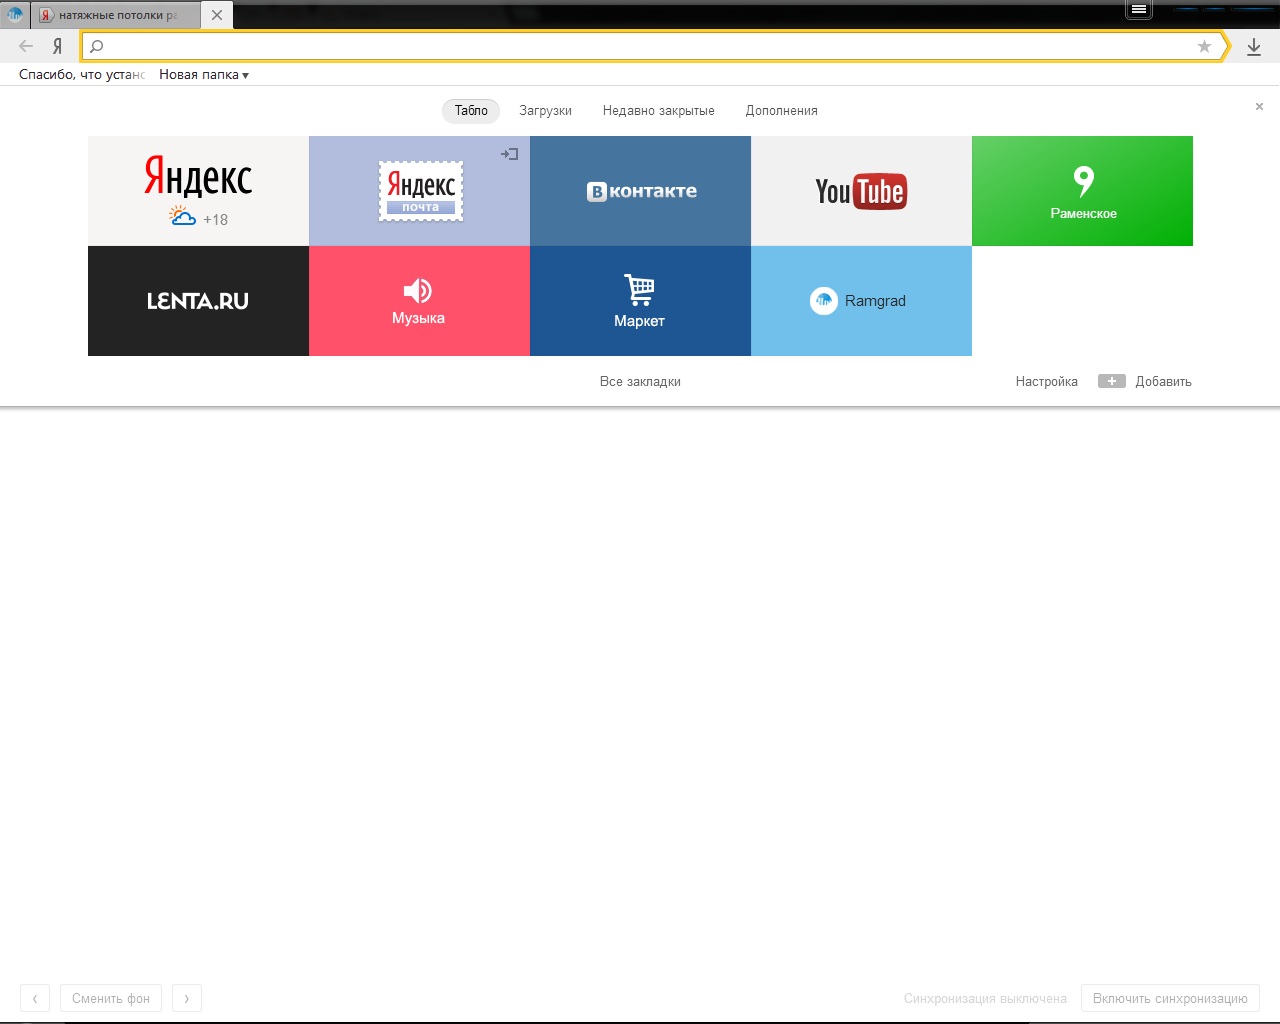Screen dimensions: 1280x1024
Task: Open the ВКонтакте tile
Action: click(640, 191)
